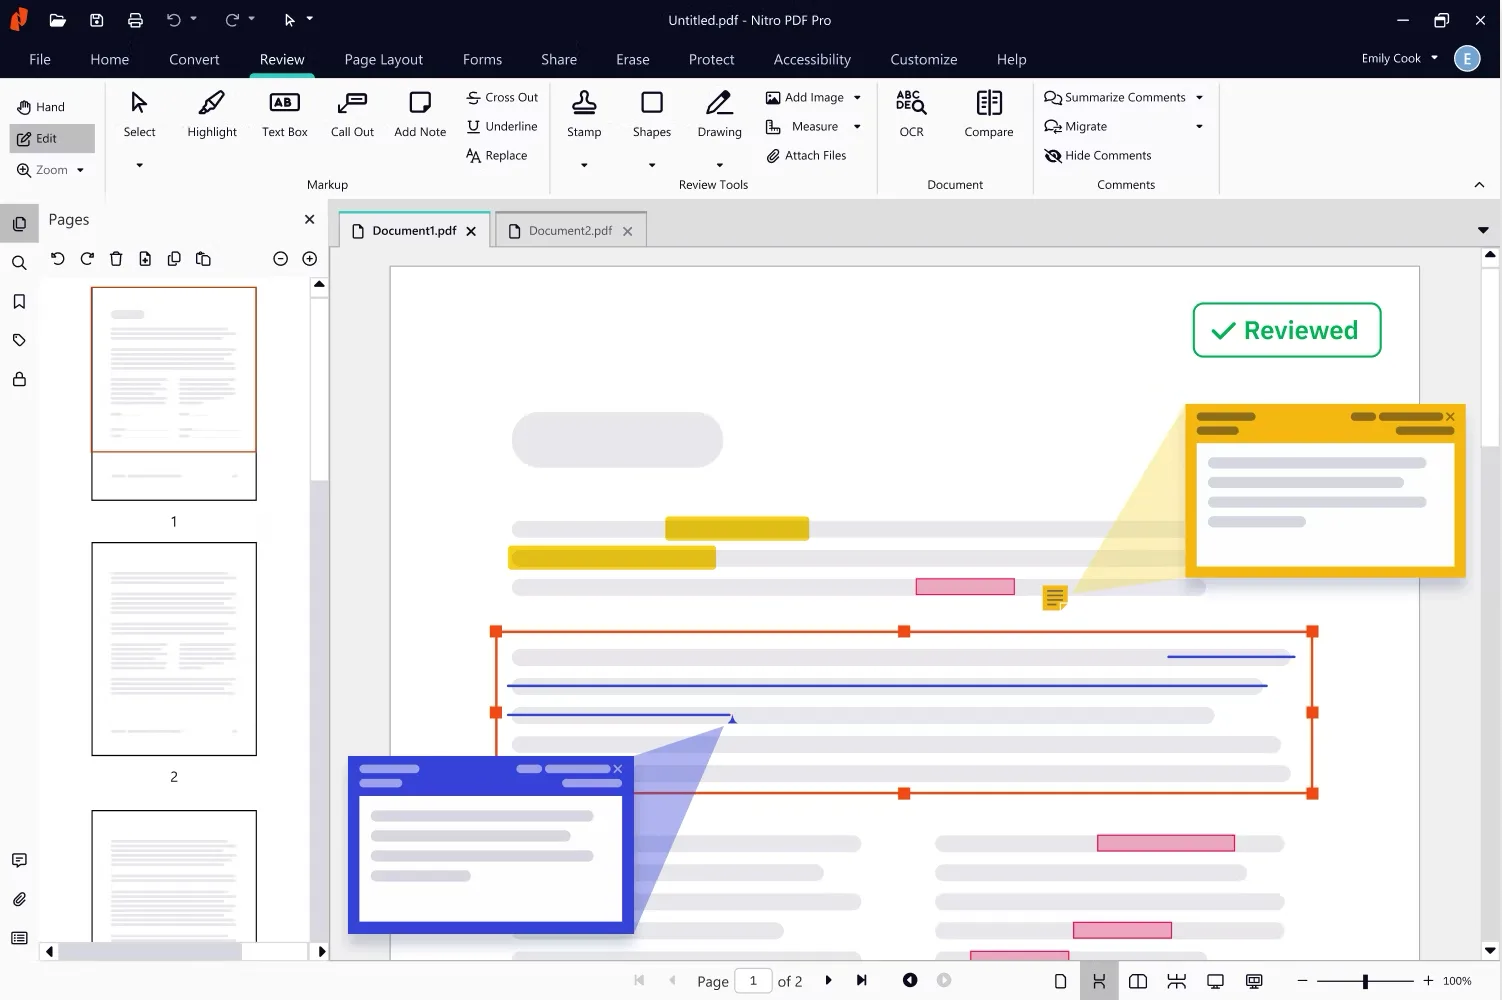Zoom in page thumbnails

pos(310,259)
